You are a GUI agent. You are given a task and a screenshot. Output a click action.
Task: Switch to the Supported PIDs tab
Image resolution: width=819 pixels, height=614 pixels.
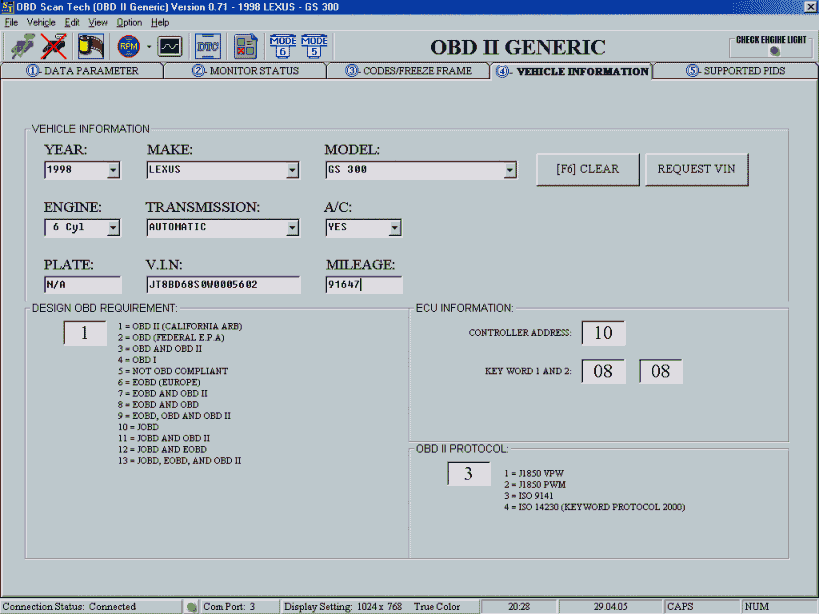tap(735, 71)
